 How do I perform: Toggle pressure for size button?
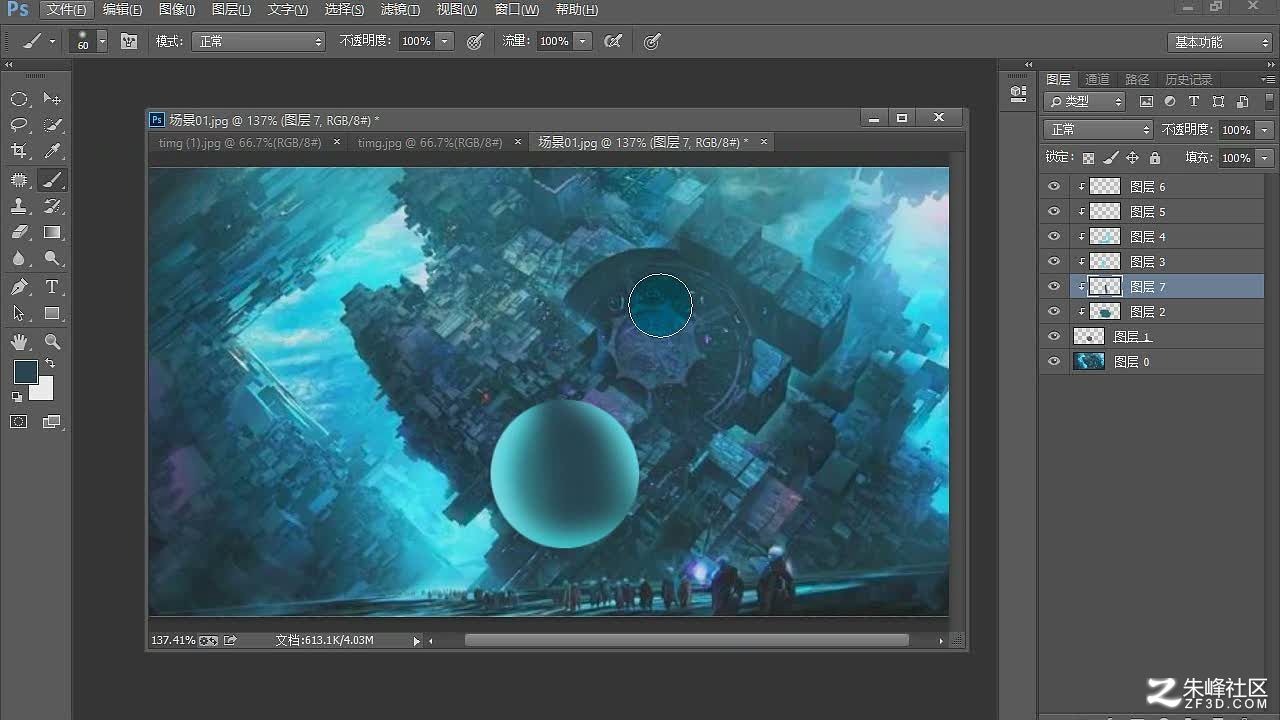click(x=652, y=41)
